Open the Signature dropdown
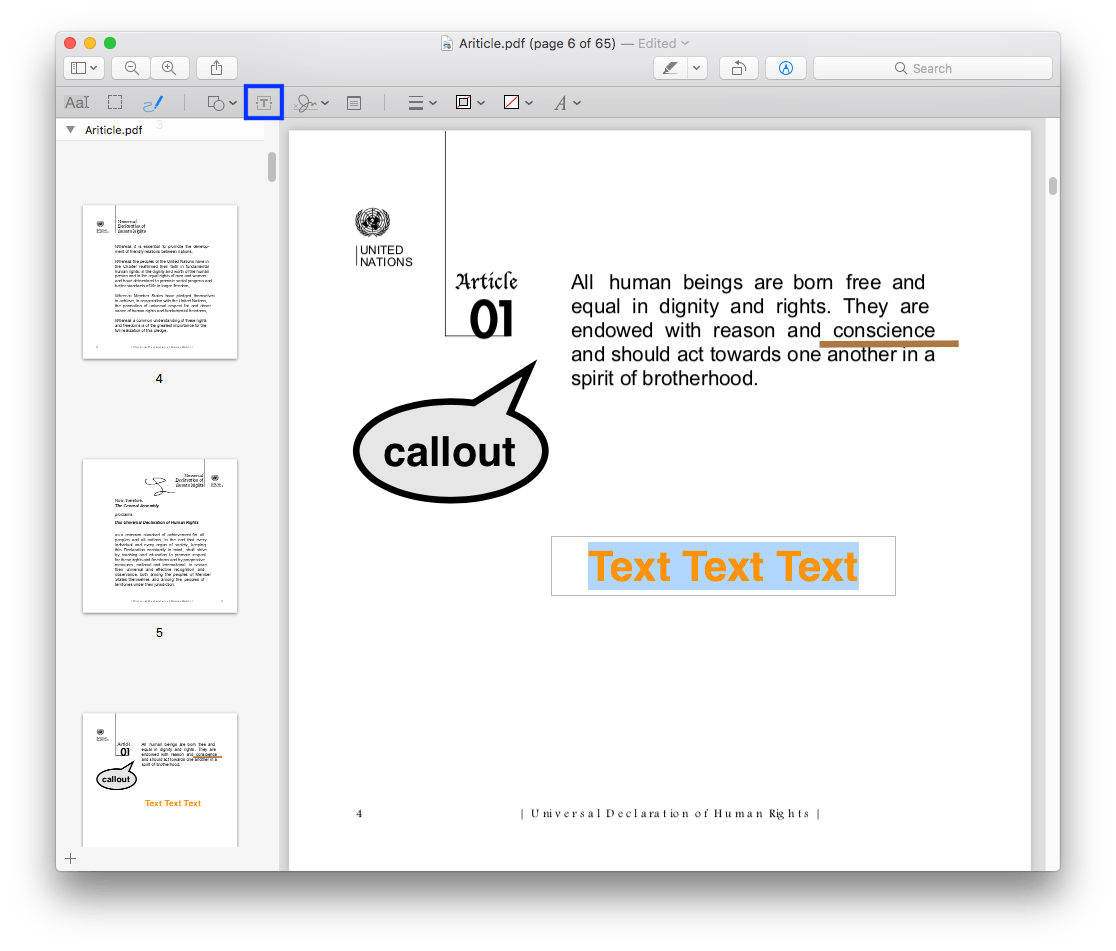The height and width of the screenshot is (951, 1116). point(313,101)
